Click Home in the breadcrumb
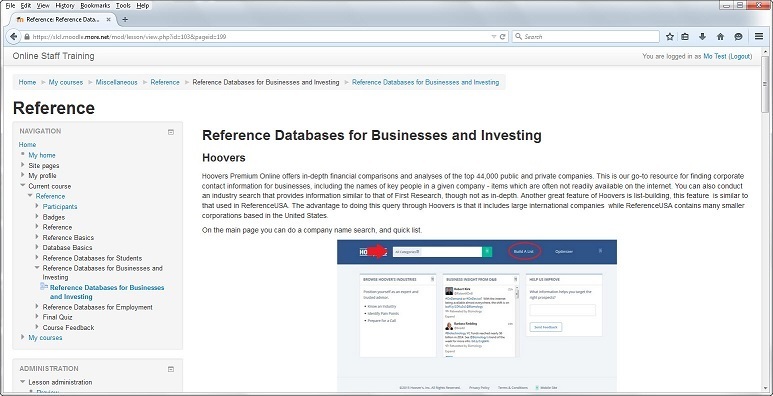The width and height of the screenshot is (773, 396). click(x=27, y=82)
